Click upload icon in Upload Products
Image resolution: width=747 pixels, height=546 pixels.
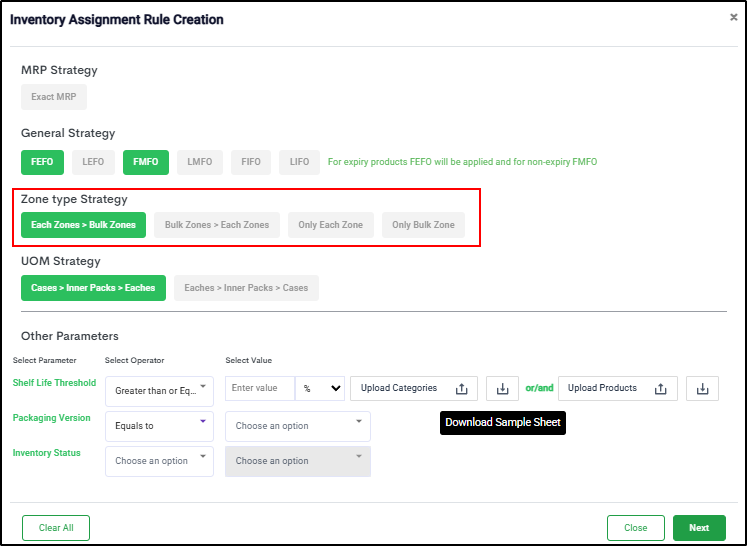660,389
